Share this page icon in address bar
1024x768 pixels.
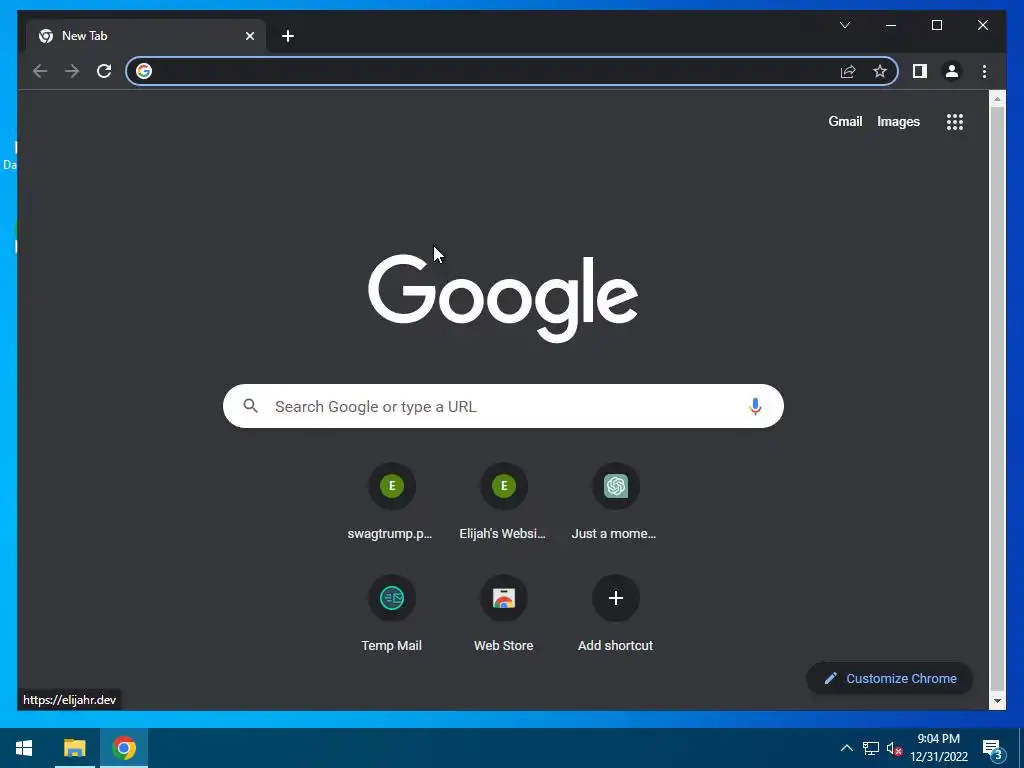(x=848, y=71)
